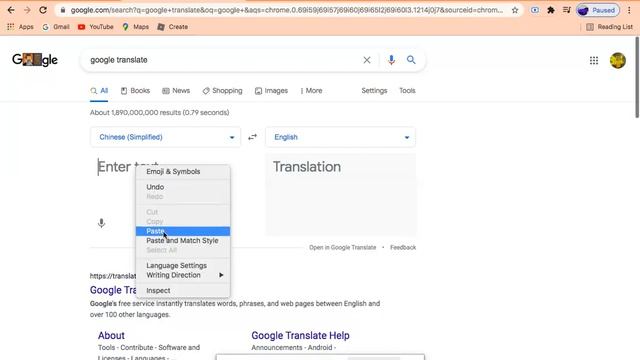
Task: Switch to the Images tab
Action: [271, 91]
